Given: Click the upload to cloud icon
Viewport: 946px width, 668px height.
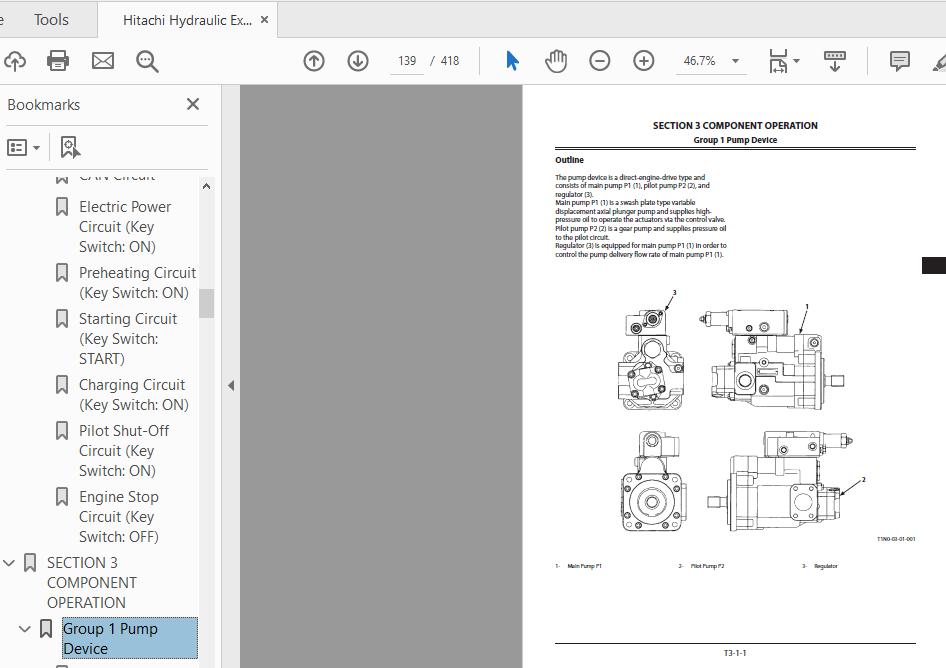Looking at the screenshot, I should point(14,61).
